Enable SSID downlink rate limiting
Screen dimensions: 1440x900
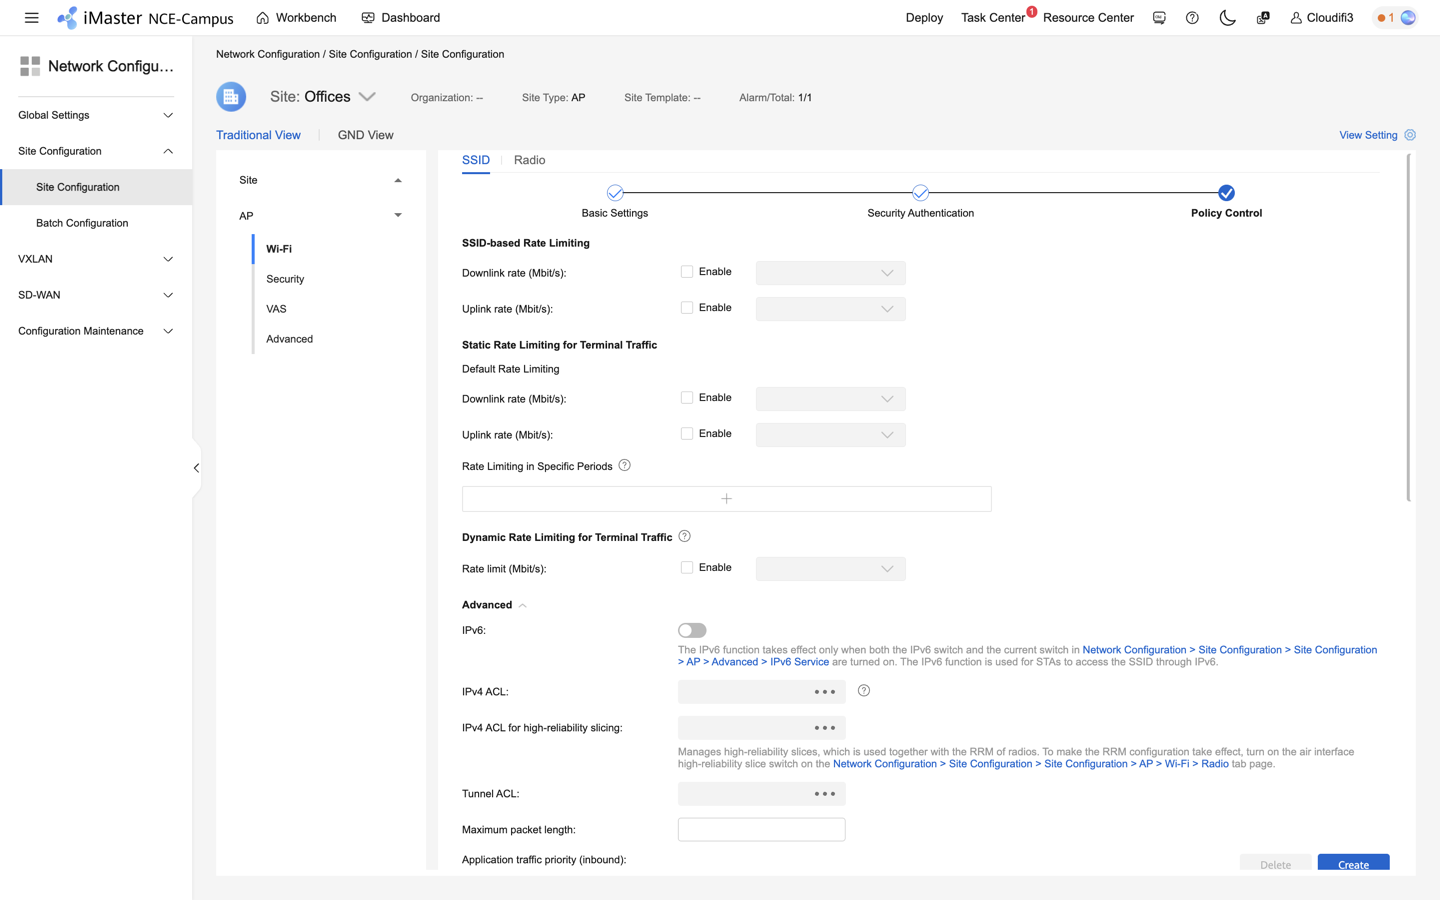pos(687,271)
